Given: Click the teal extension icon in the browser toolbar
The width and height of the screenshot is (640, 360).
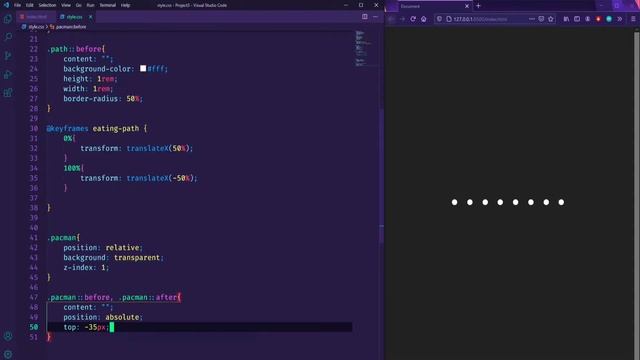Looking at the screenshot, I should click(x=609, y=19).
